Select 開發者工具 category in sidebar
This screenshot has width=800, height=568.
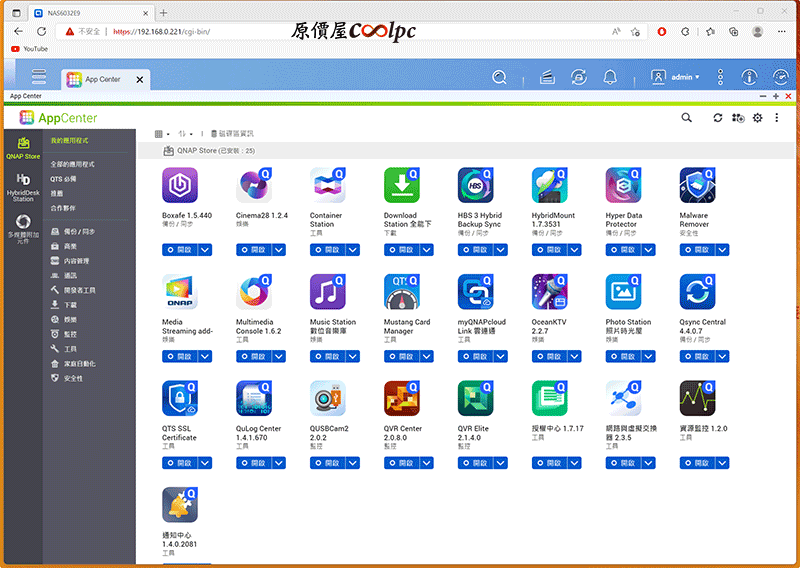(x=73, y=290)
